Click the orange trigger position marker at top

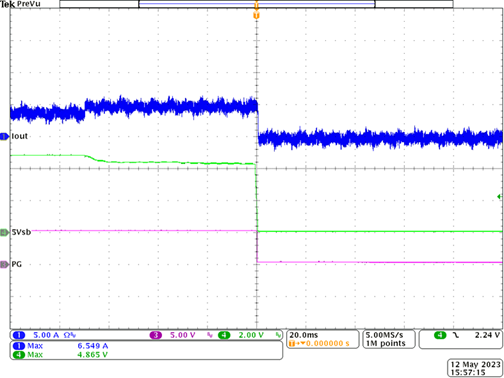pos(256,15)
